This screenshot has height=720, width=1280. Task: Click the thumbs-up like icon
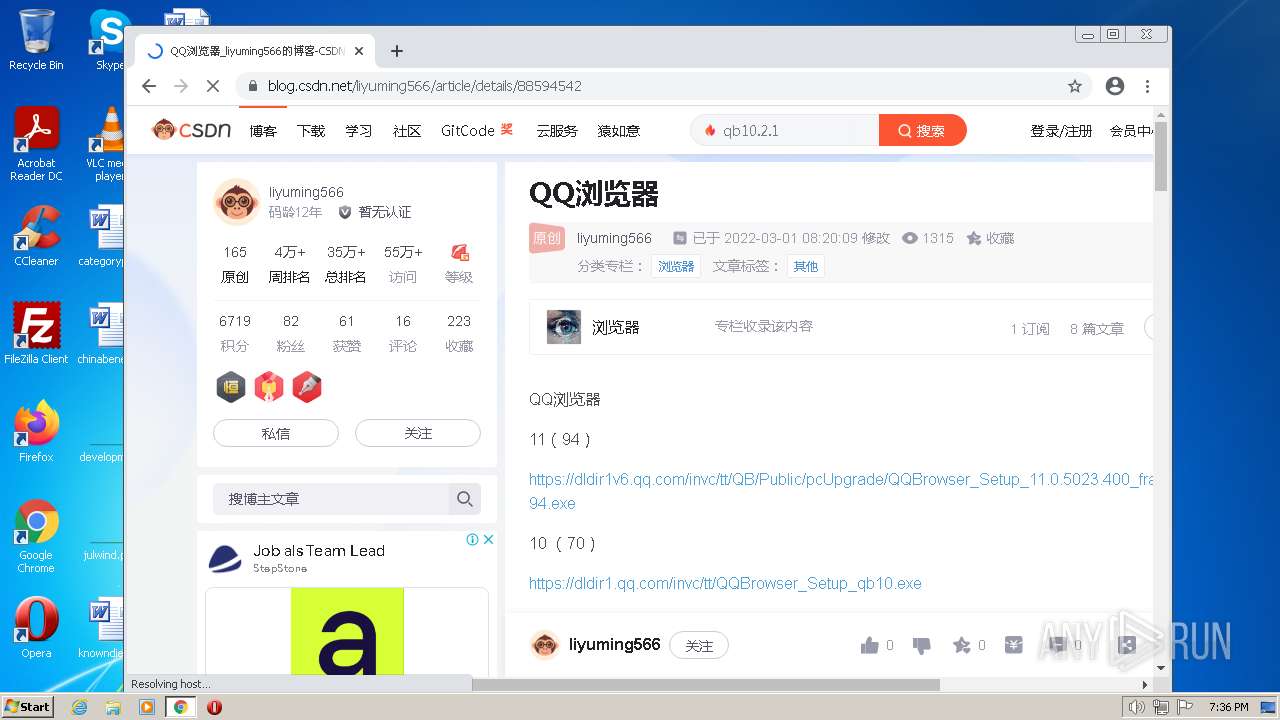(869, 645)
